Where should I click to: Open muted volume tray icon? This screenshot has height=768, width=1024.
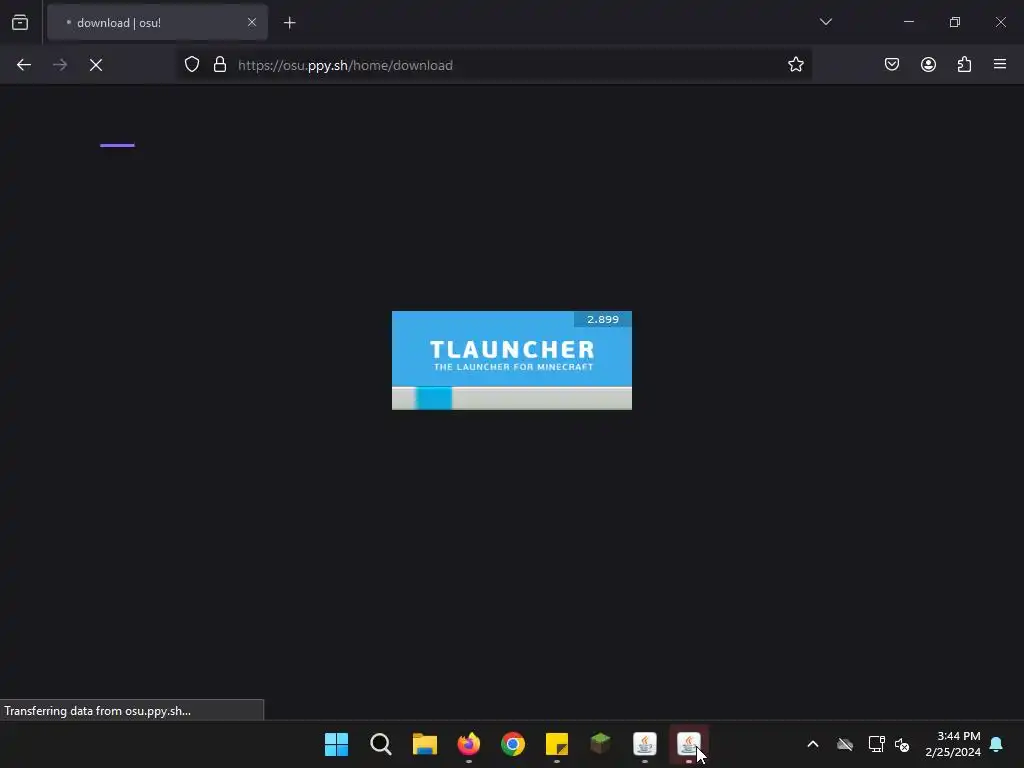pyautogui.click(x=902, y=744)
